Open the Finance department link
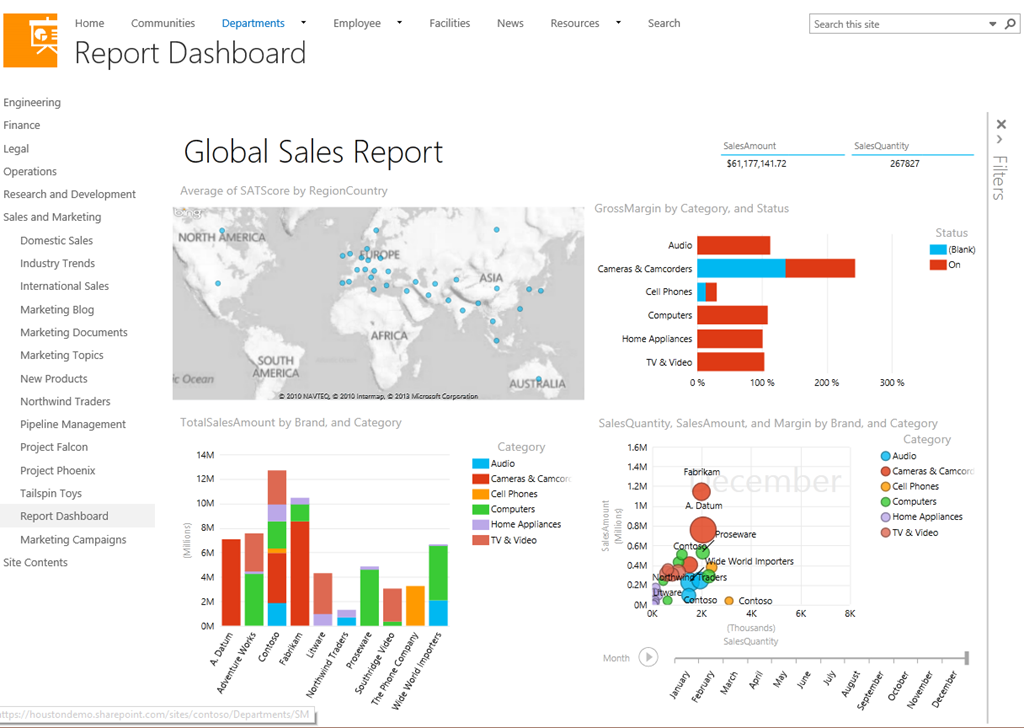 [22, 125]
